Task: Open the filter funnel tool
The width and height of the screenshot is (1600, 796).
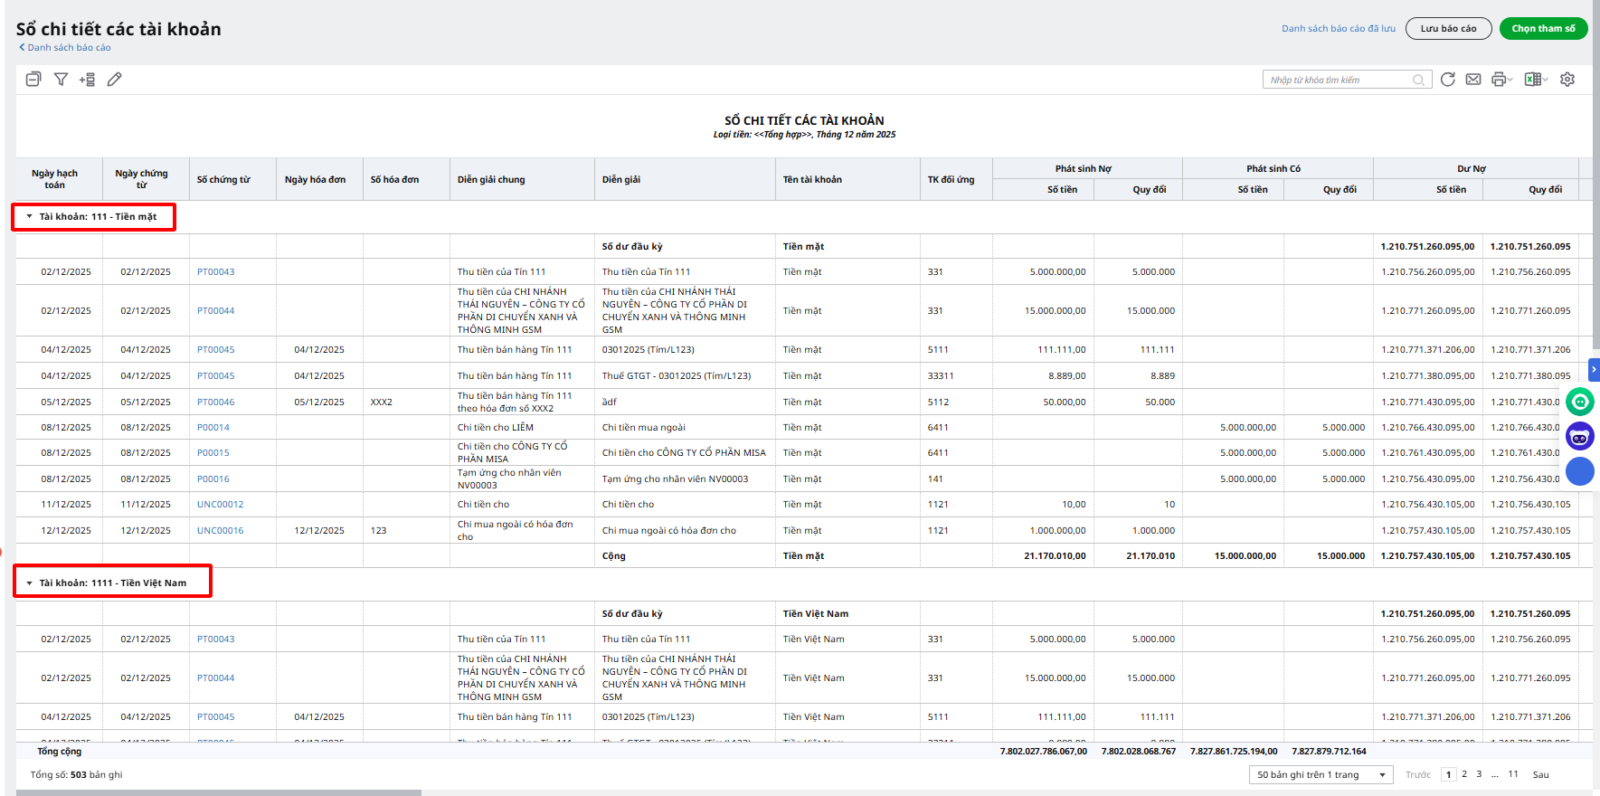Action: pyautogui.click(x=61, y=79)
